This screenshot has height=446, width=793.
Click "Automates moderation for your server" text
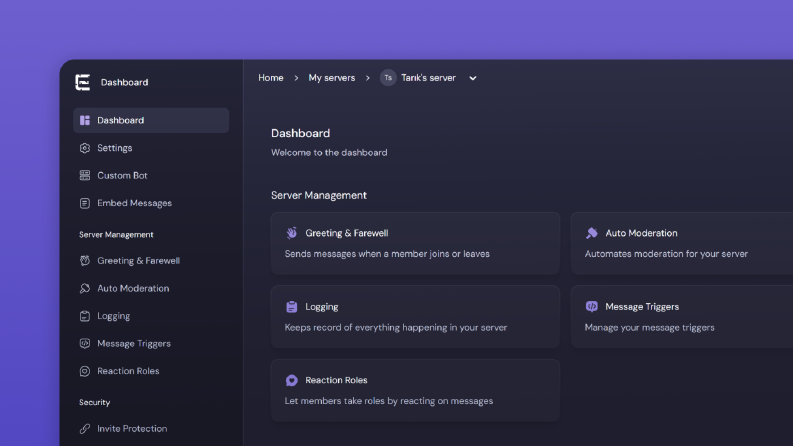666,254
